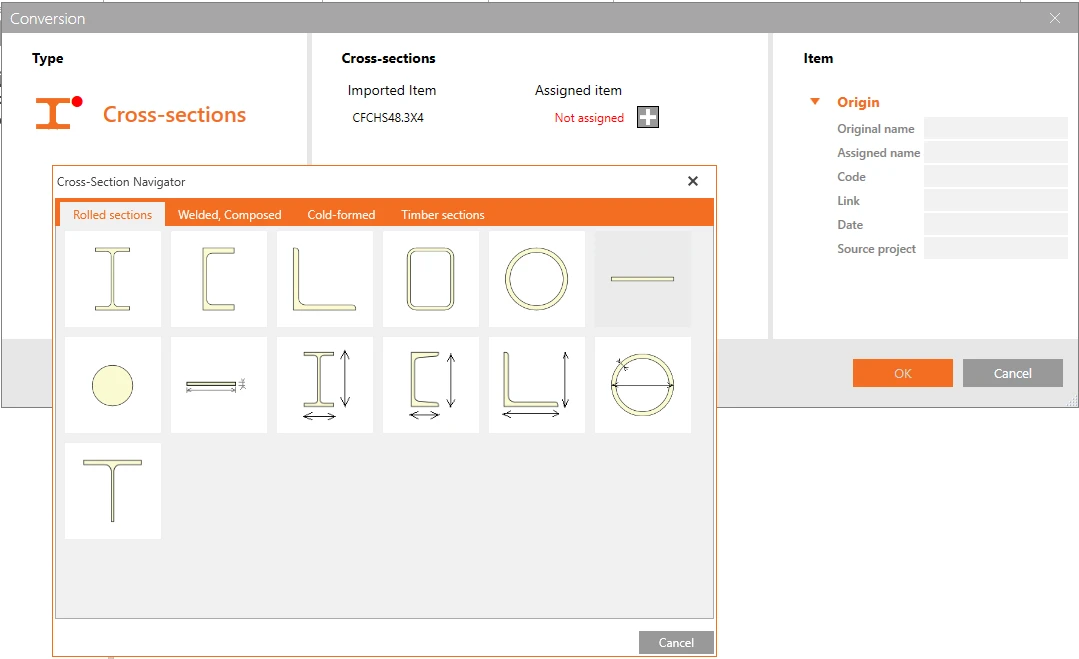Pick parametric angle with dimension arrows
1079x659 pixels.
(537, 385)
